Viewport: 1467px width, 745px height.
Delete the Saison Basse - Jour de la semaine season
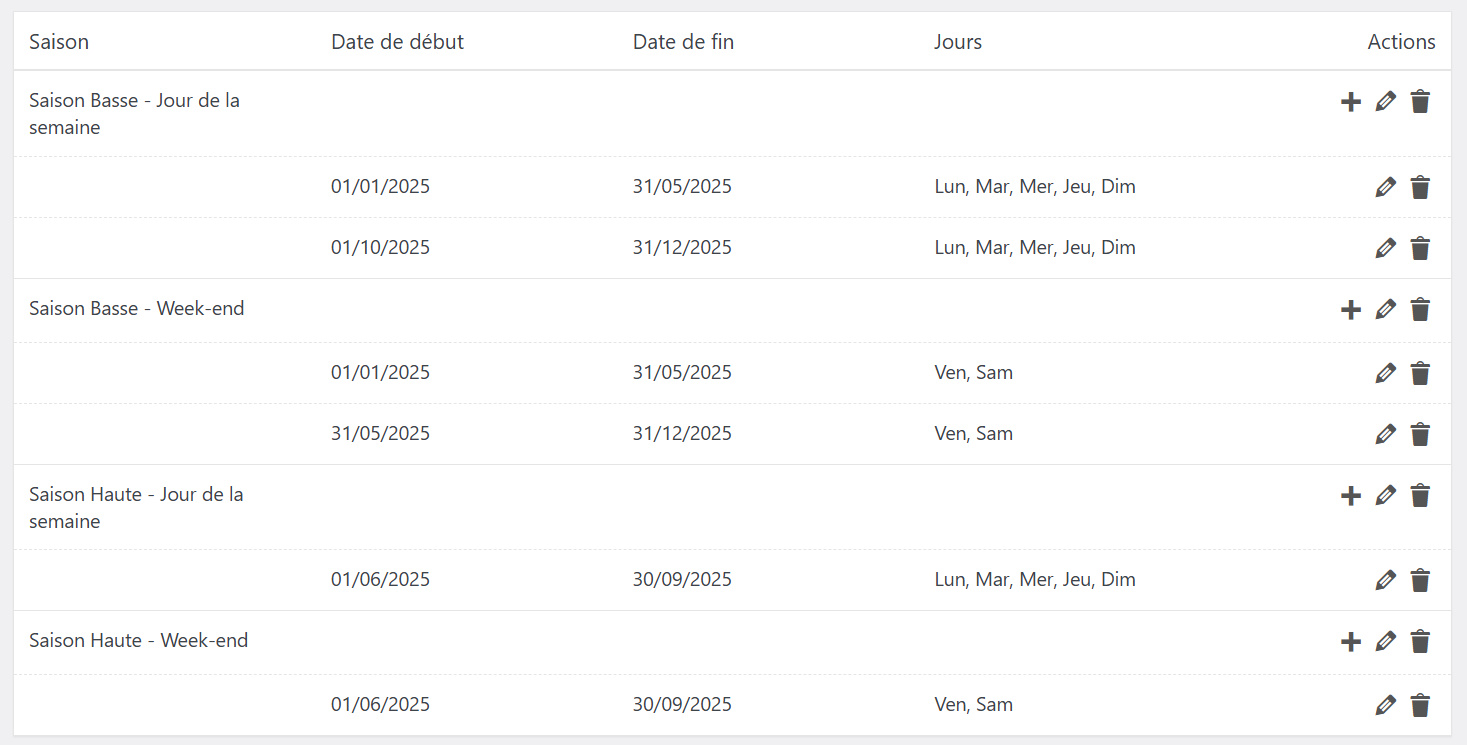tap(1420, 101)
